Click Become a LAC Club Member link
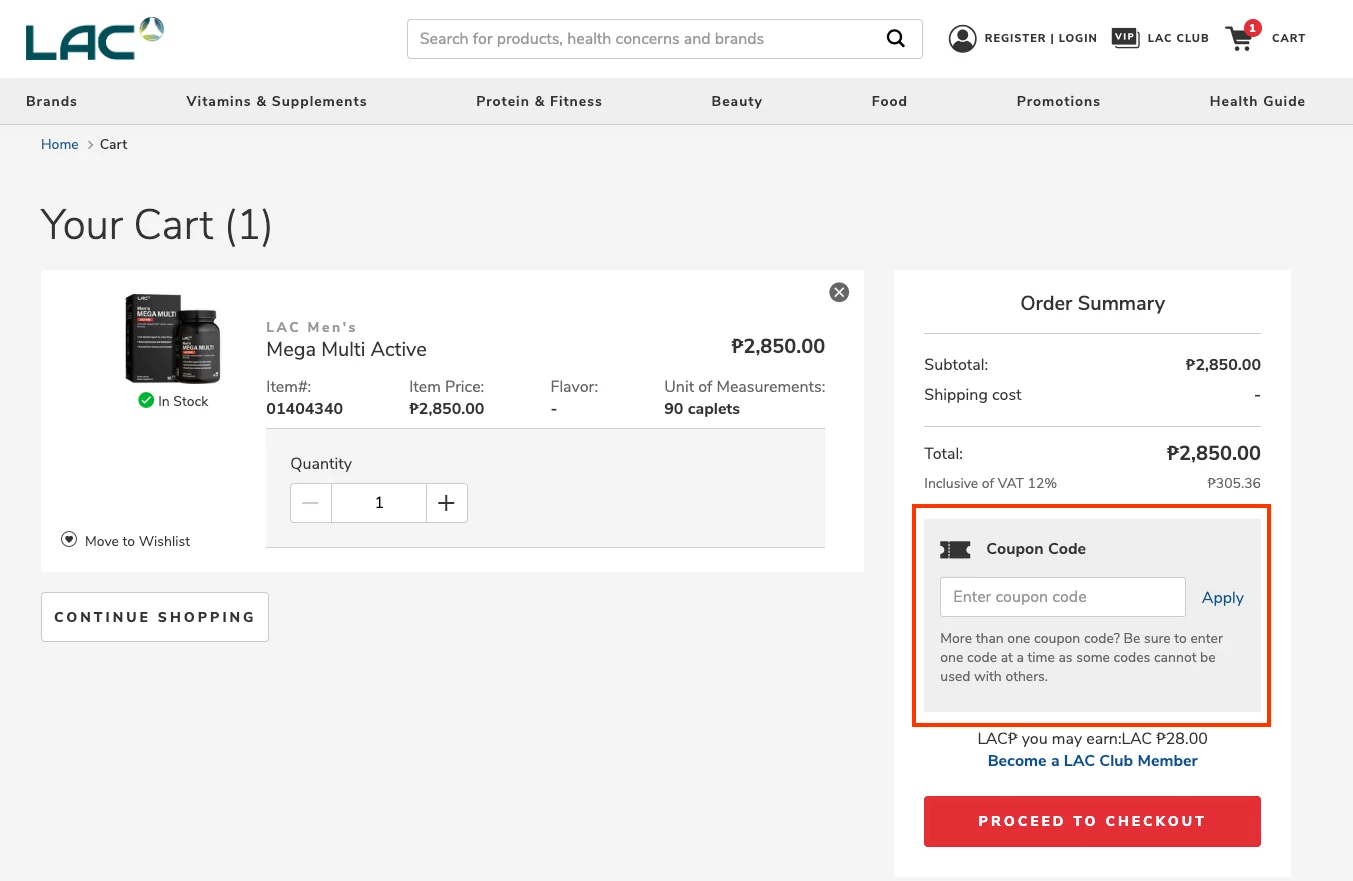1353x881 pixels. click(x=1092, y=761)
